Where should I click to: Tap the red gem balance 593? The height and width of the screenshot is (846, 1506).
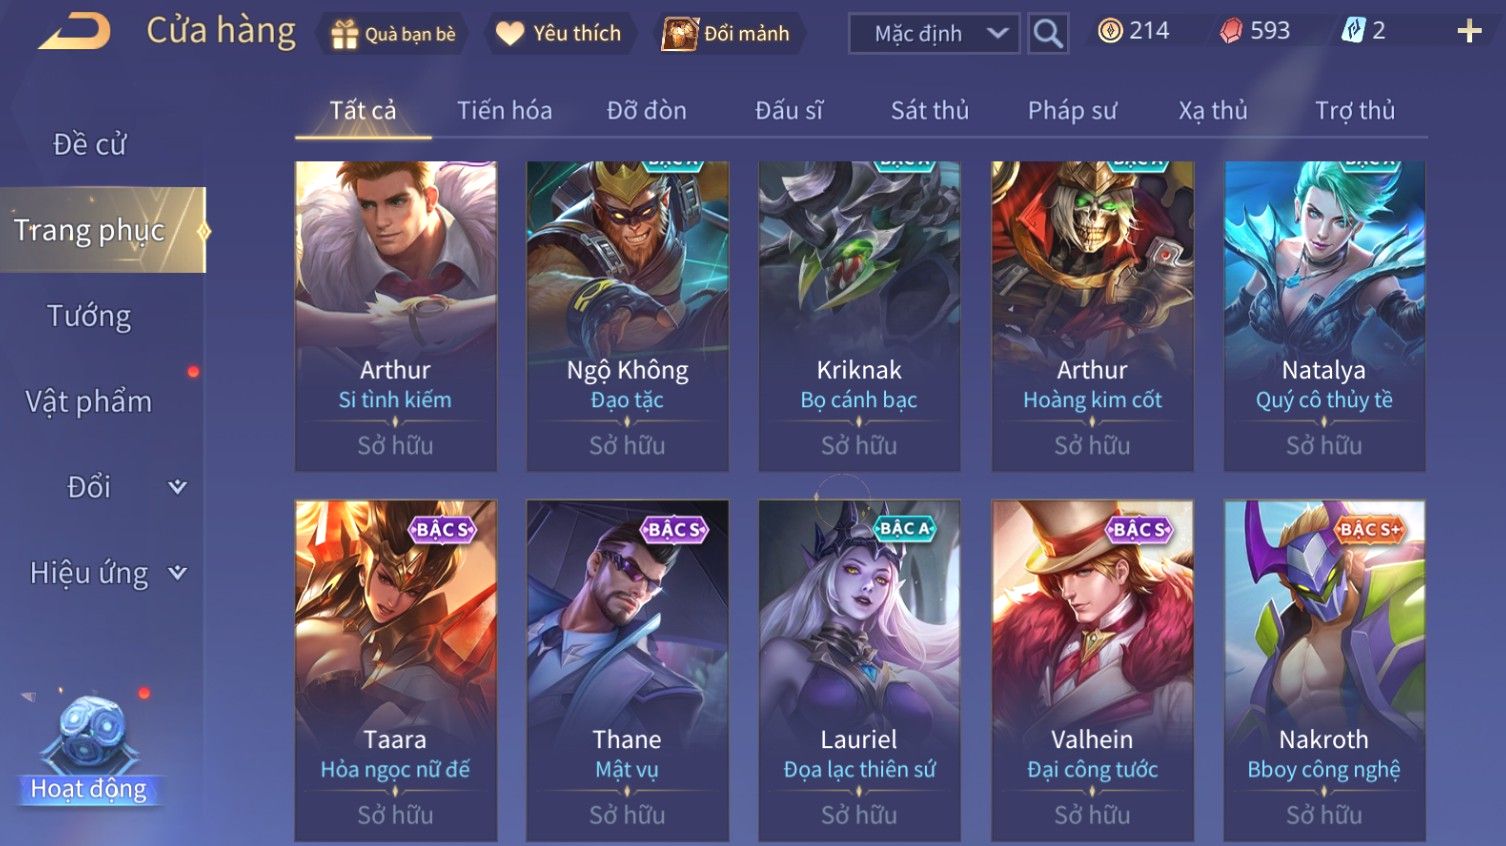[1255, 31]
